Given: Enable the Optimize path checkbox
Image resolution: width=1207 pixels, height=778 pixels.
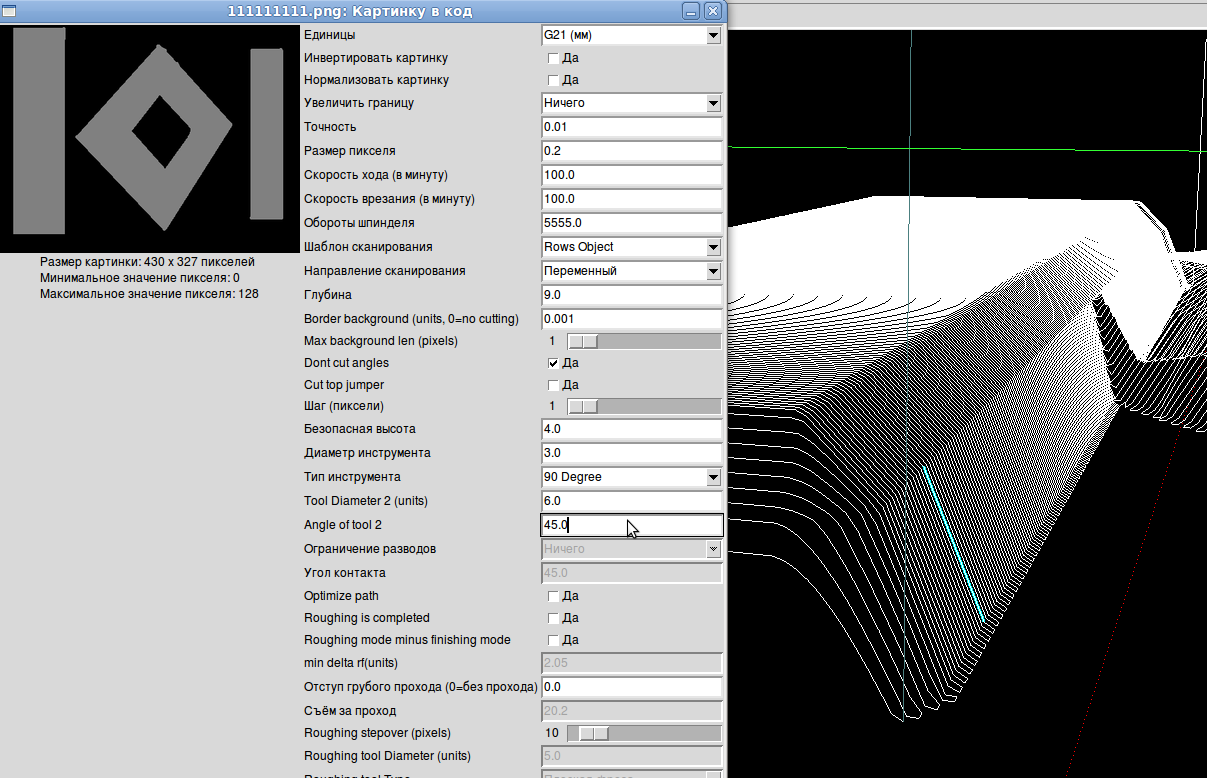Looking at the screenshot, I should 553,596.
